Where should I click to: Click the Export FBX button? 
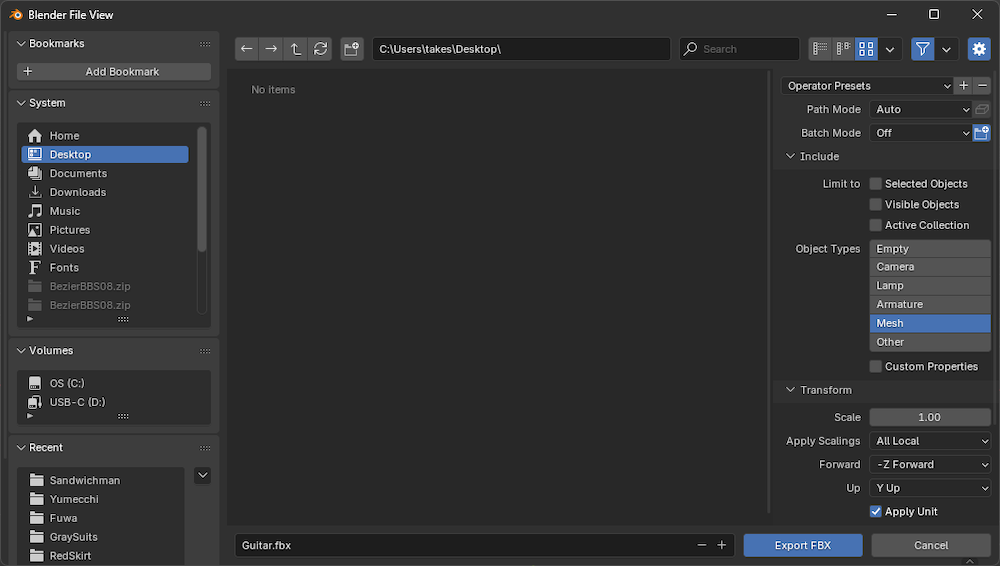click(803, 545)
